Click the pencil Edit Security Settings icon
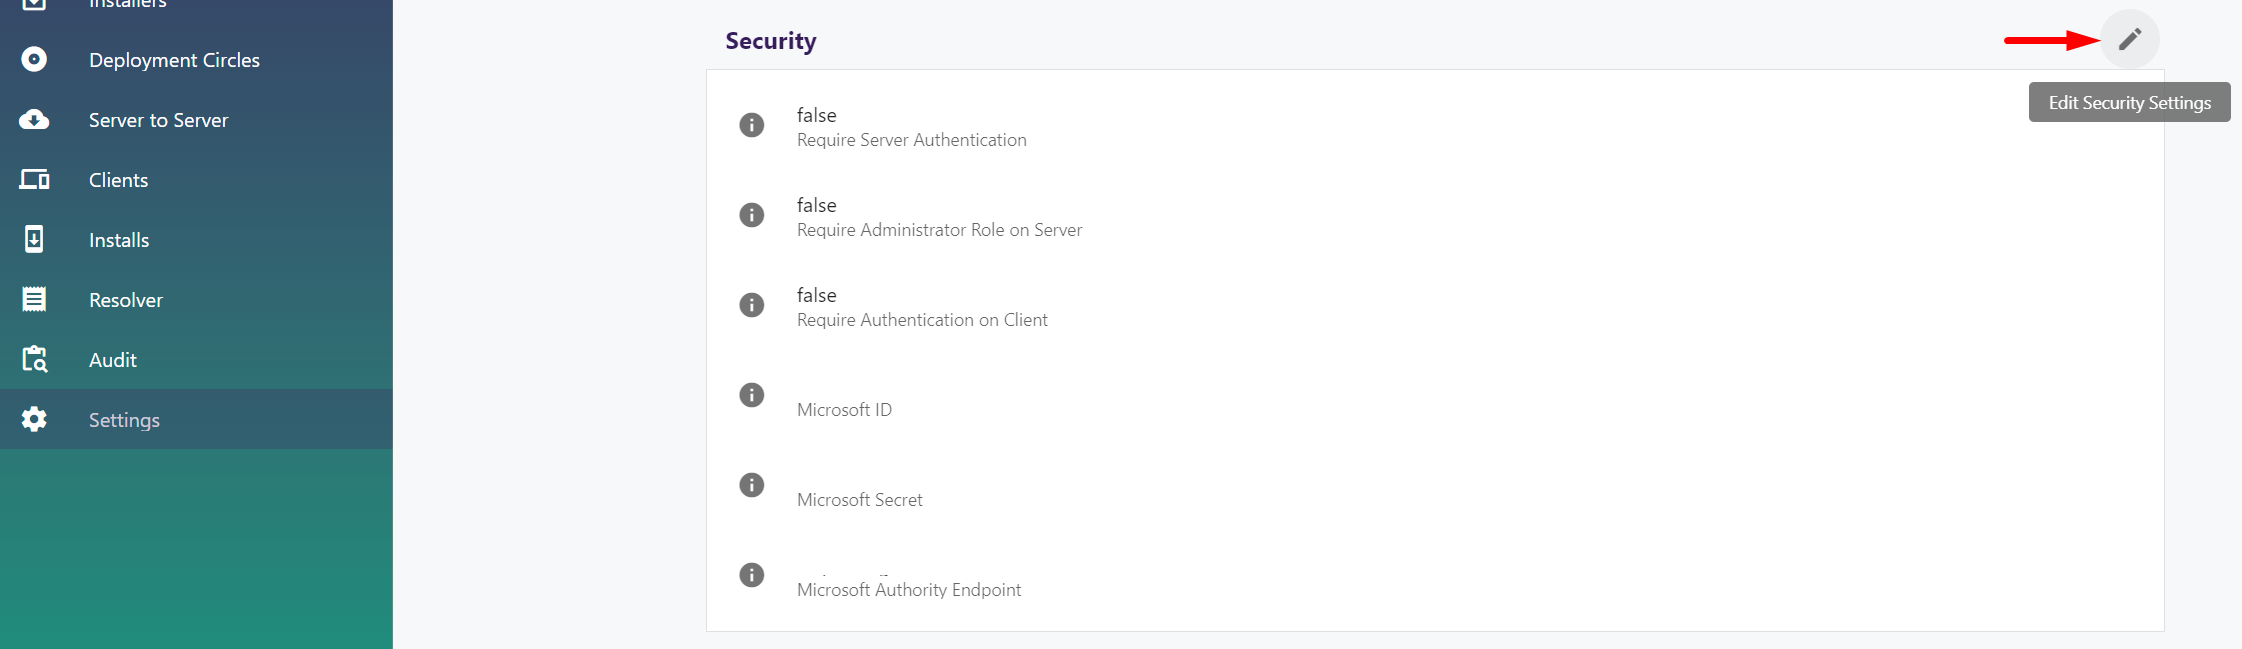This screenshot has width=2242, height=649. [x=2129, y=39]
